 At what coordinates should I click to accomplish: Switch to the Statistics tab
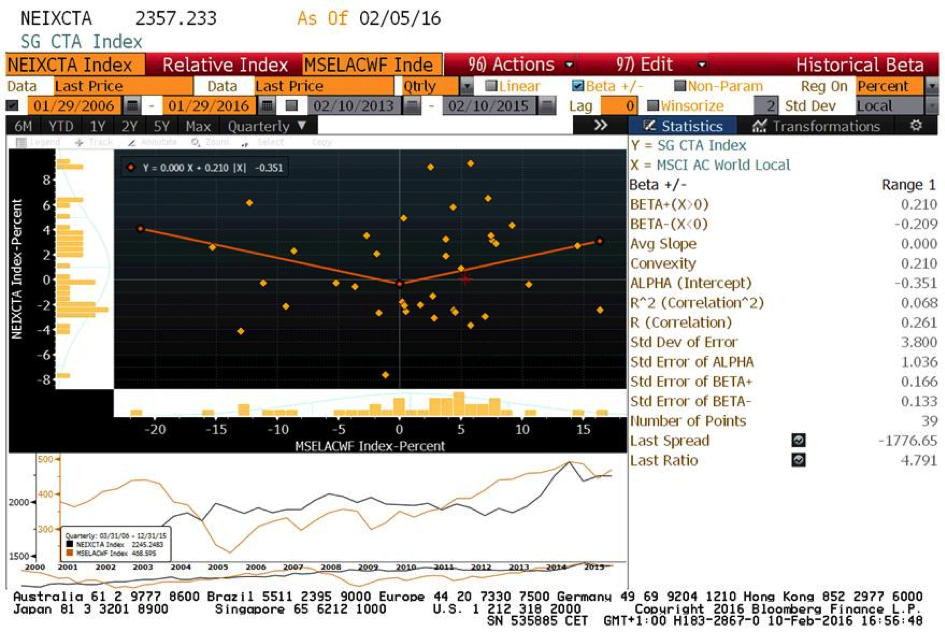click(x=683, y=126)
